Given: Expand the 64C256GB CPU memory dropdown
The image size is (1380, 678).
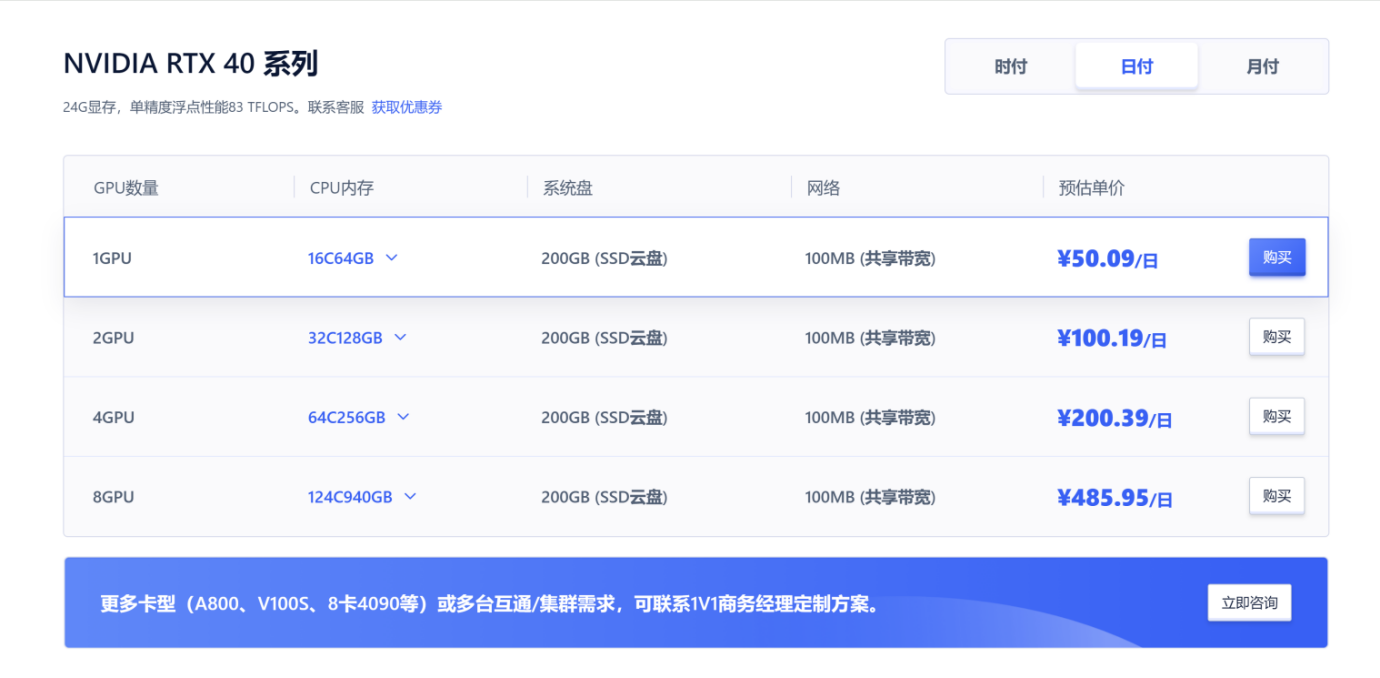Looking at the screenshot, I should (x=359, y=417).
